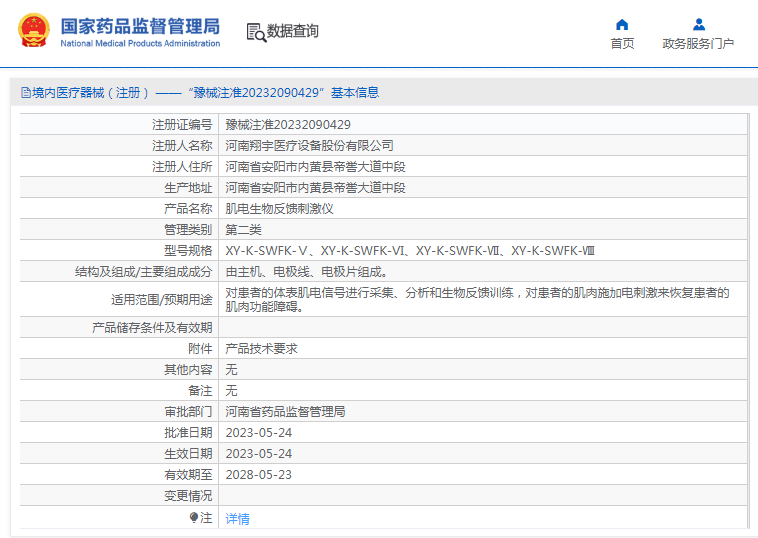Click the lightbulb icon beside 注
The image size is (758, 538).
coord(194,518)
